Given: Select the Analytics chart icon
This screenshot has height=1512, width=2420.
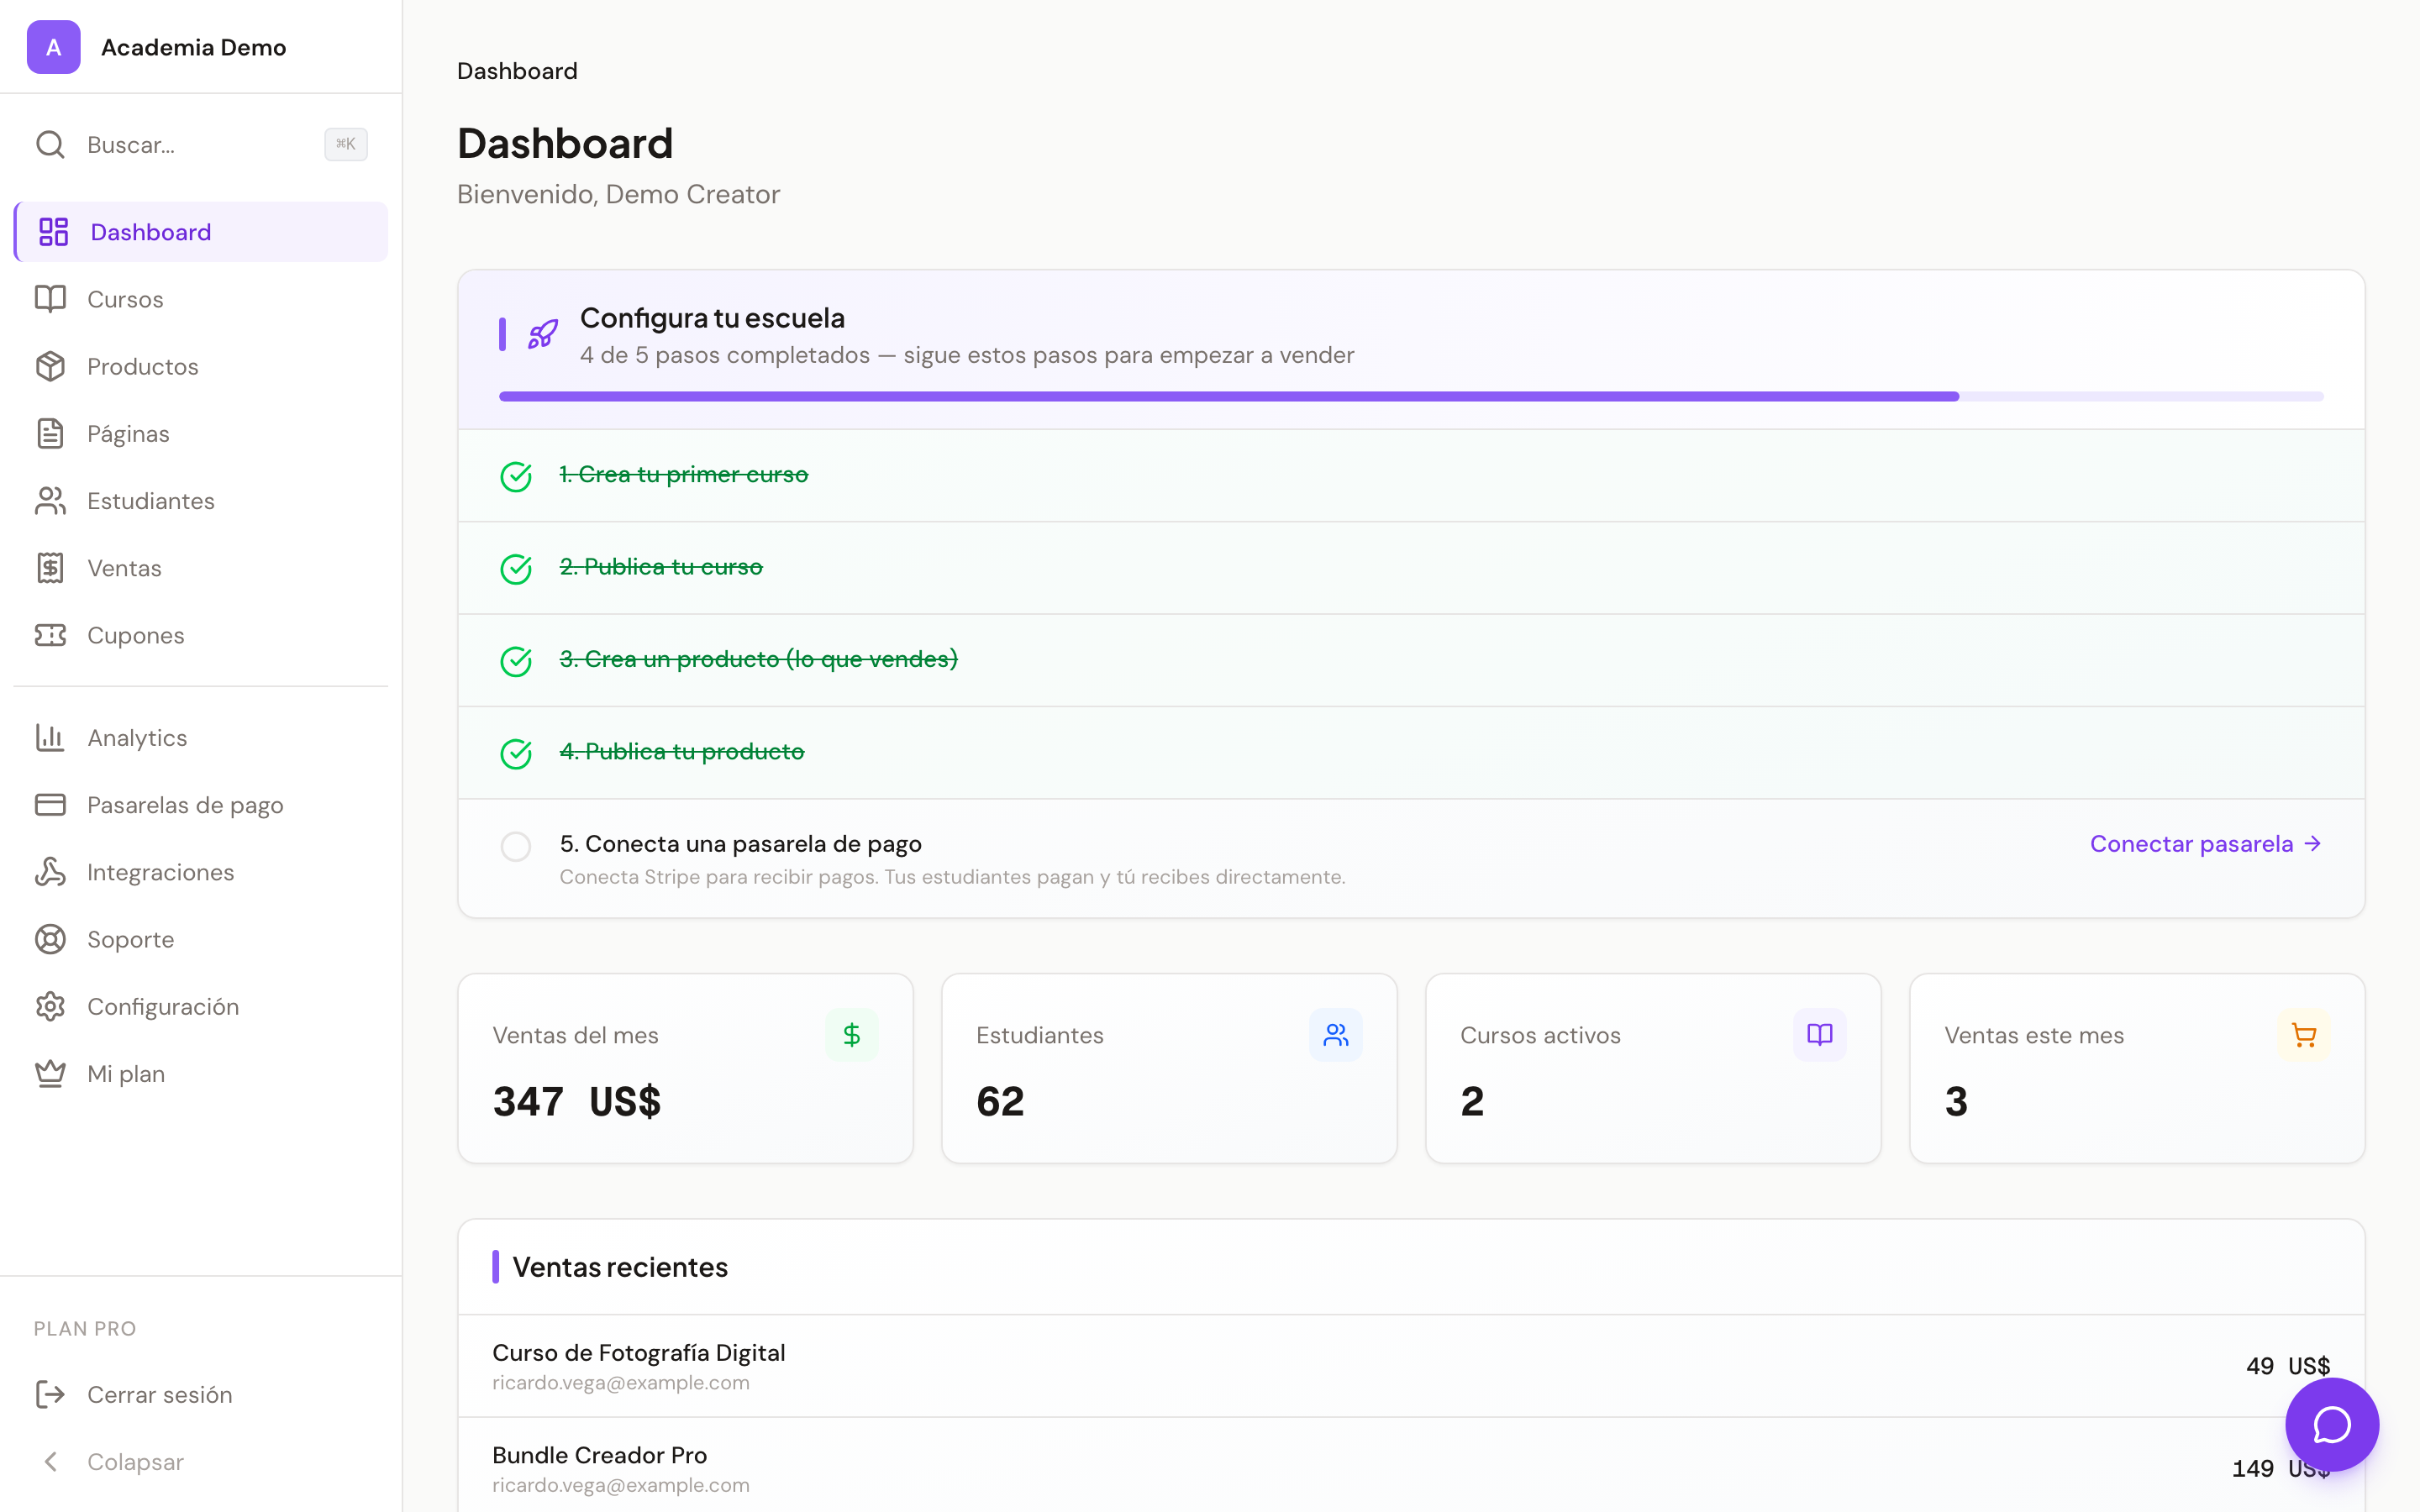Looking at the screenshot, I should (x=52, y=737).
